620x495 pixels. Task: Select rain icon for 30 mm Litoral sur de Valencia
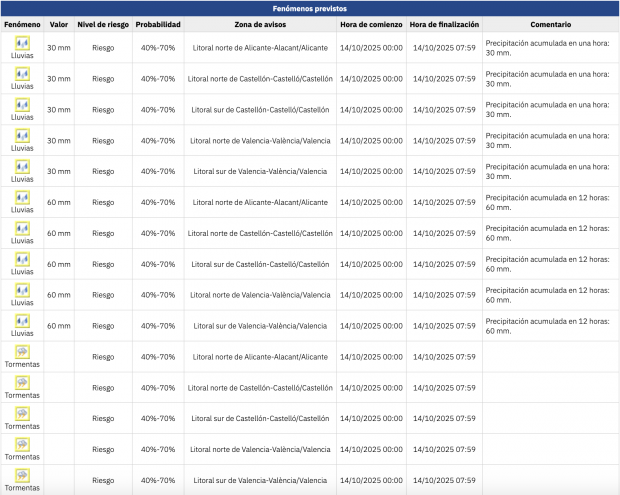pos(22,167)
